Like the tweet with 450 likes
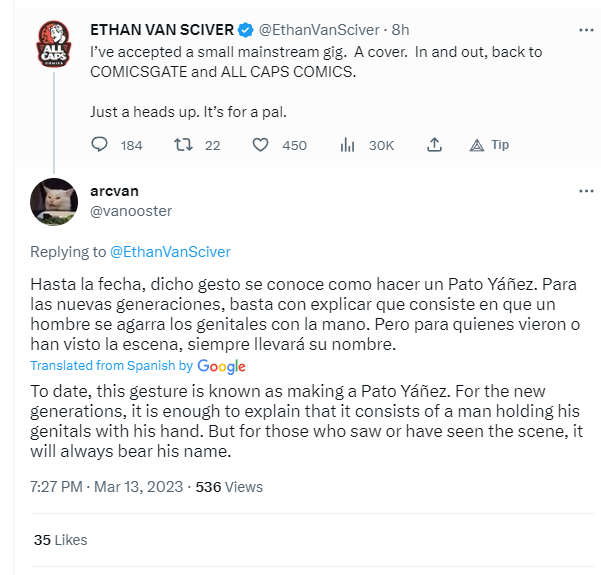The height and width of the screenshot is (575, 601). tap(260, 145)
